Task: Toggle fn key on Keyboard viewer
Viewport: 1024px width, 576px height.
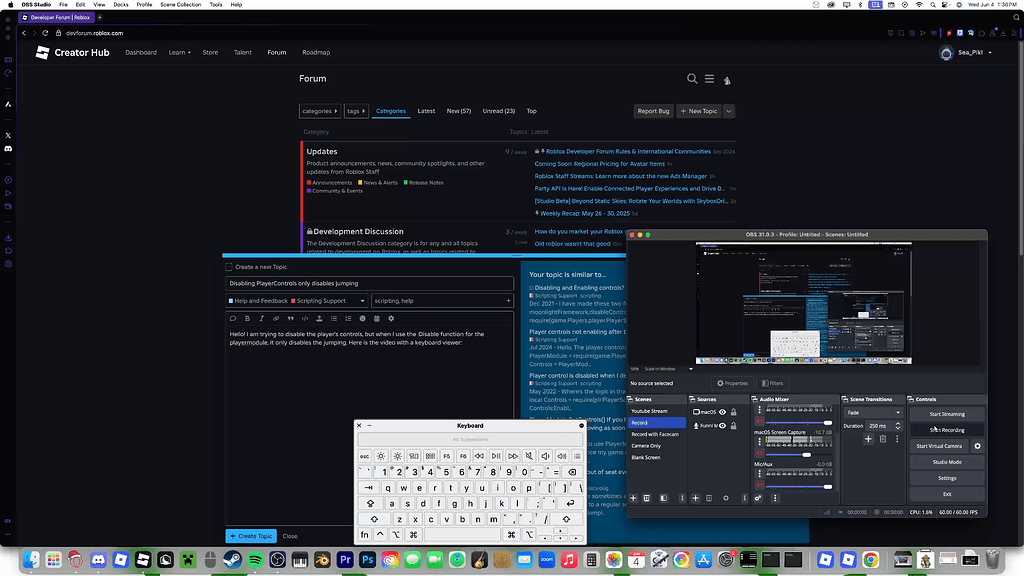Action: coord(364,534)
